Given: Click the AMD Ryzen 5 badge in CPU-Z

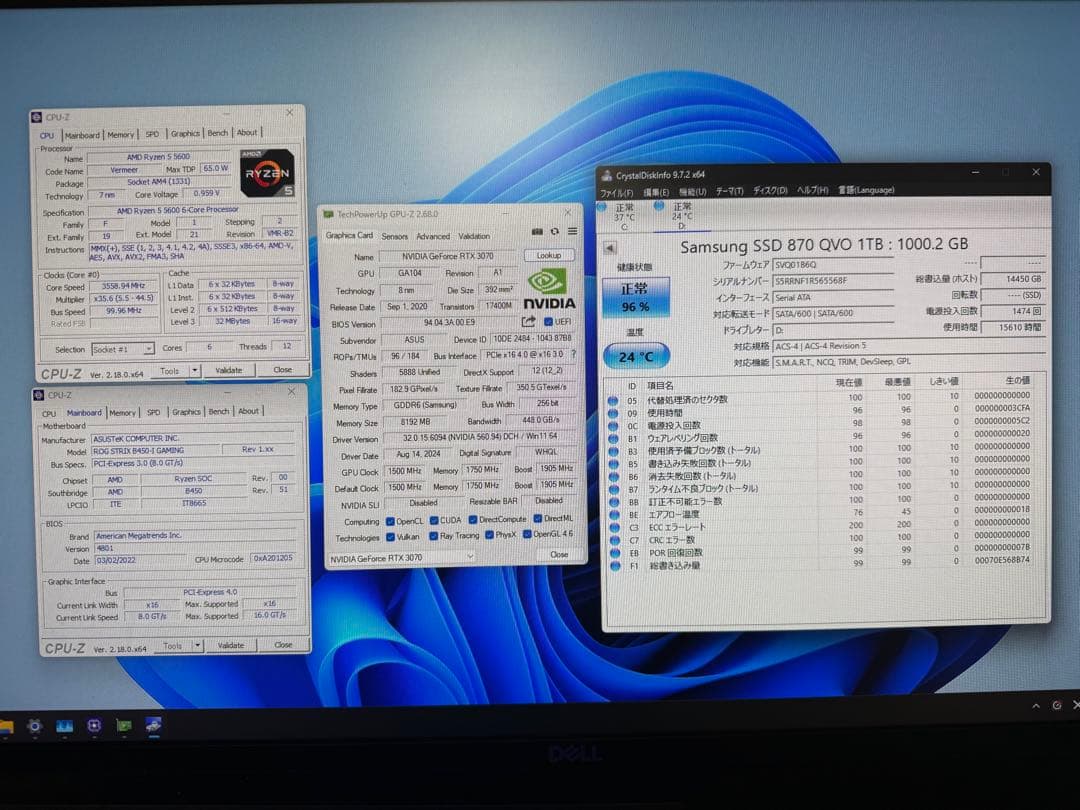Looking at the screenshot, I should tap(265, 173).
